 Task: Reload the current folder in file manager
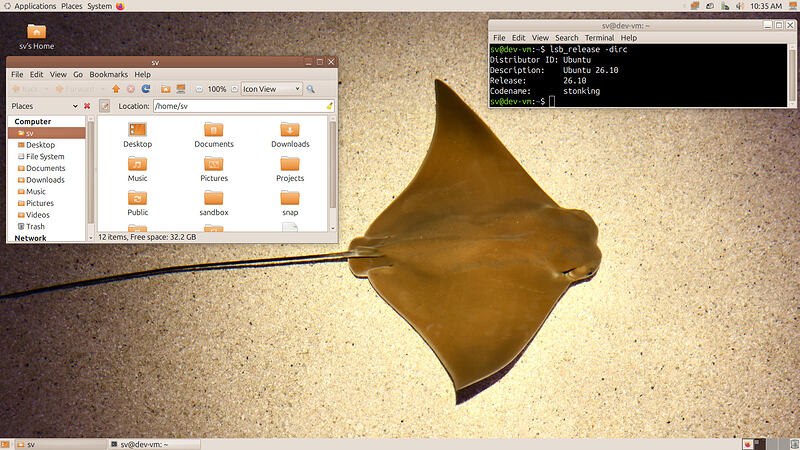click(x=145, y=89)
